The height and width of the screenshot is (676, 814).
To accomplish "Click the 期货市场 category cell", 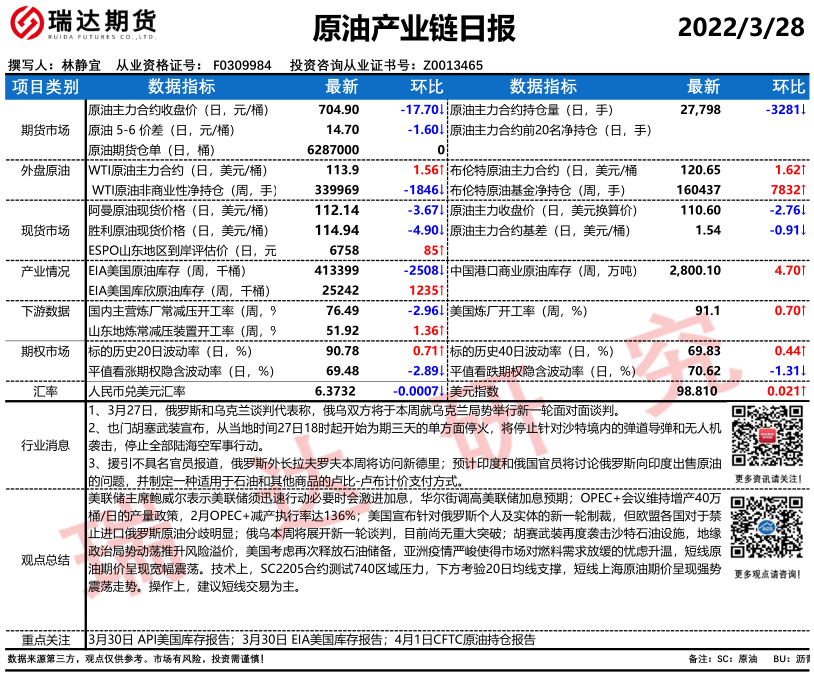I will [45, 130].
